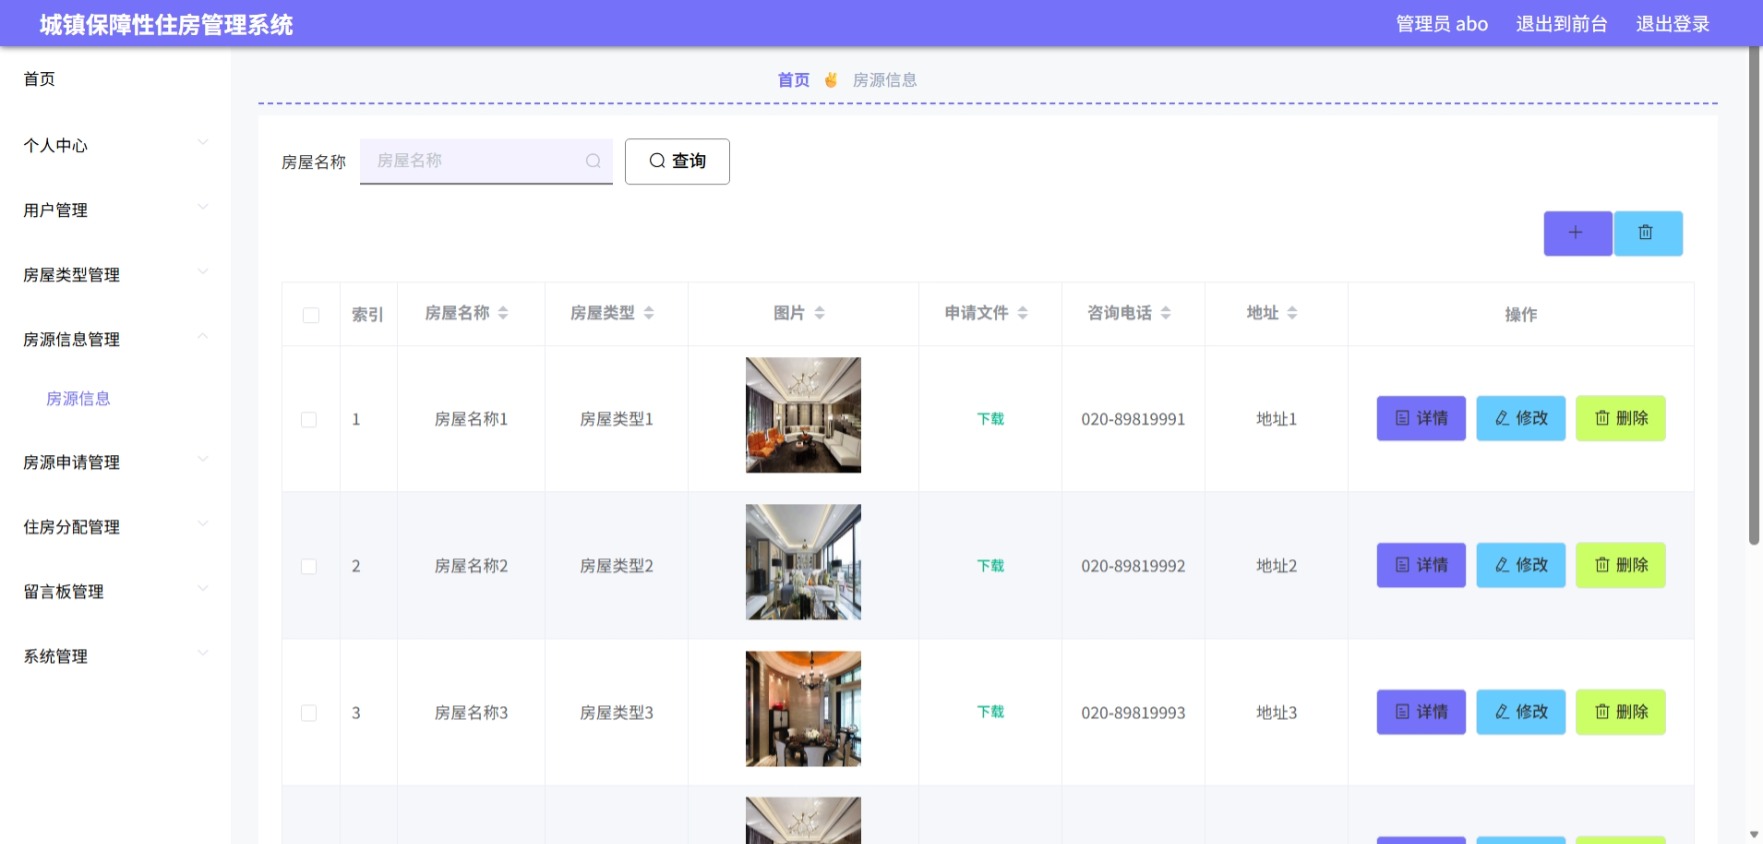Click 删除 for 房屋名称3
Viewport: 1763px width, 844px height.
1621,712
